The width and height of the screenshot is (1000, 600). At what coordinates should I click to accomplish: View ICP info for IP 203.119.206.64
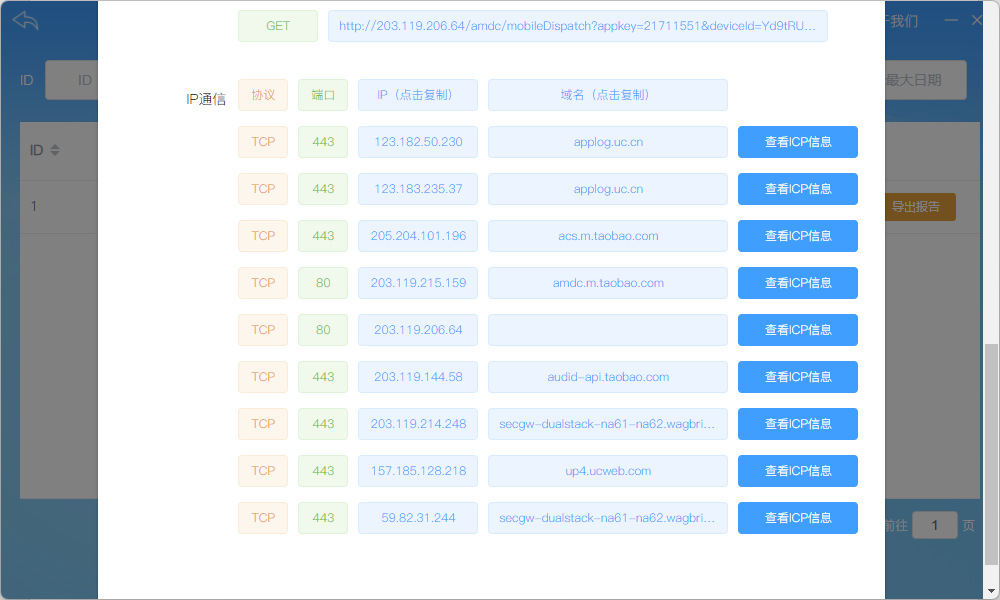[x=797, y=330]
